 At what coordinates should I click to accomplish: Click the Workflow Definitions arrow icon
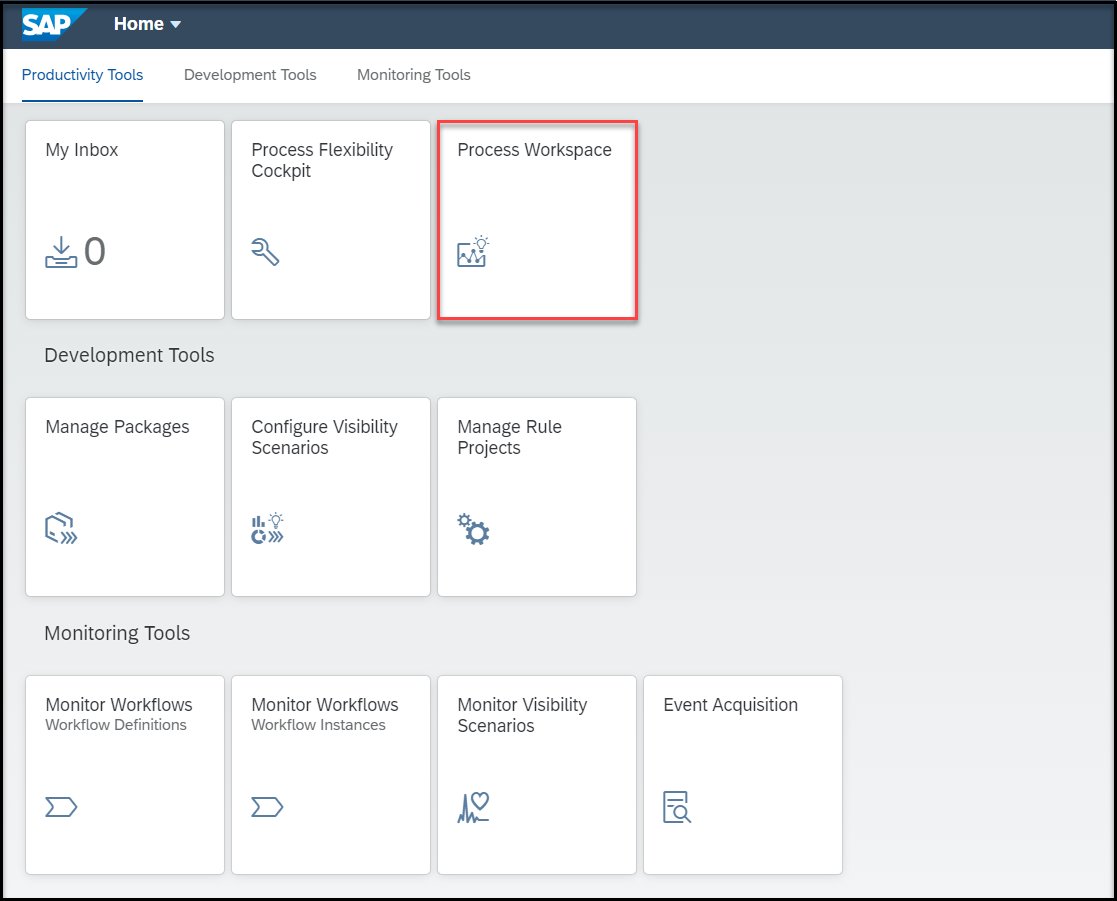(x=61, y=807)
